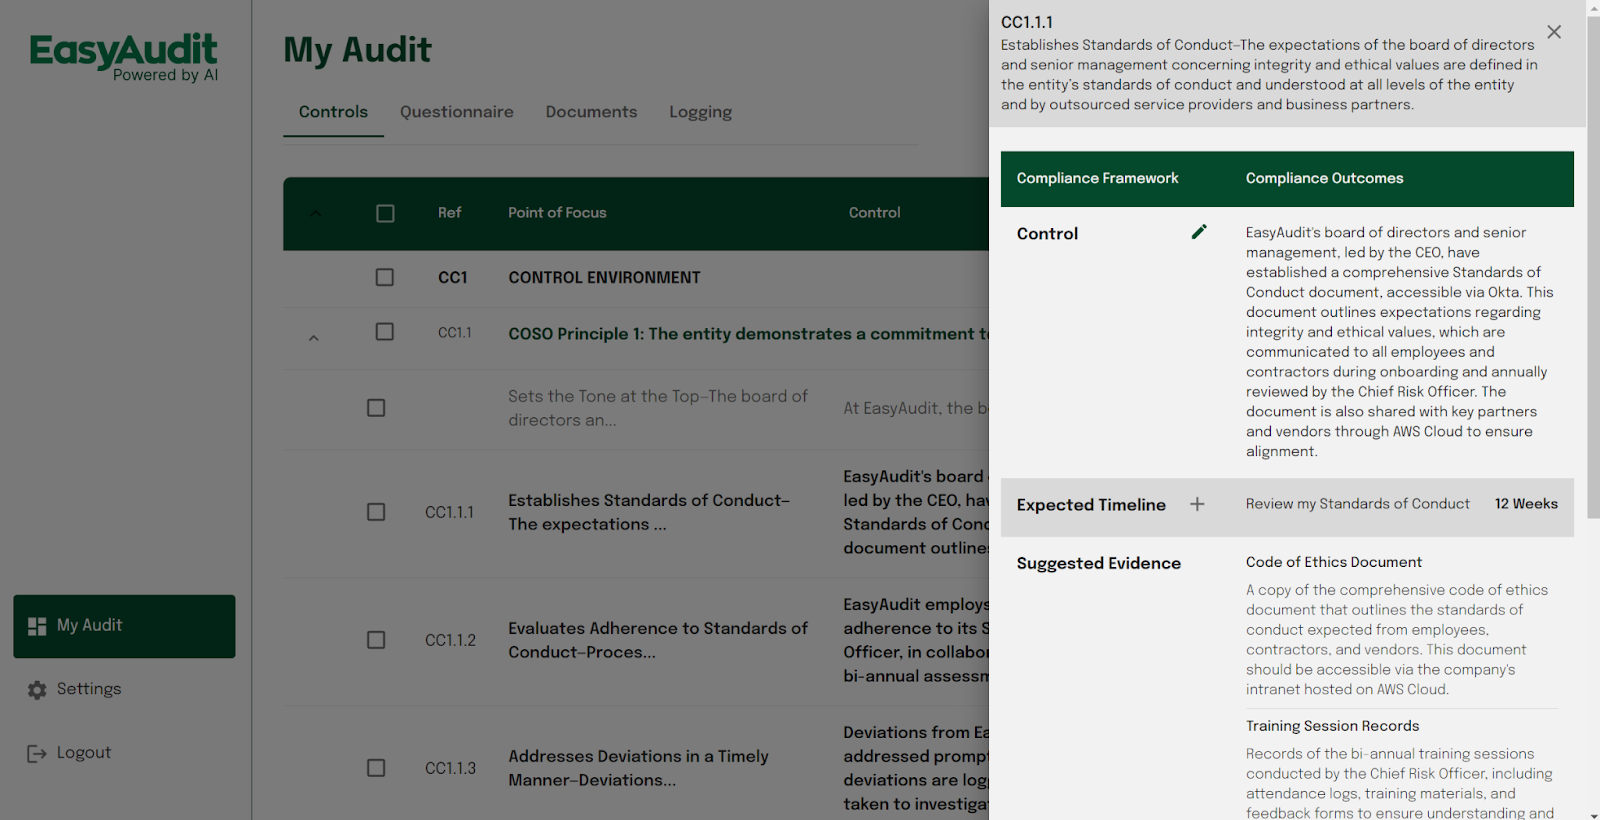
Task: Check the CC1 Control Environment checkbox
Action: [x=385, y=277]
